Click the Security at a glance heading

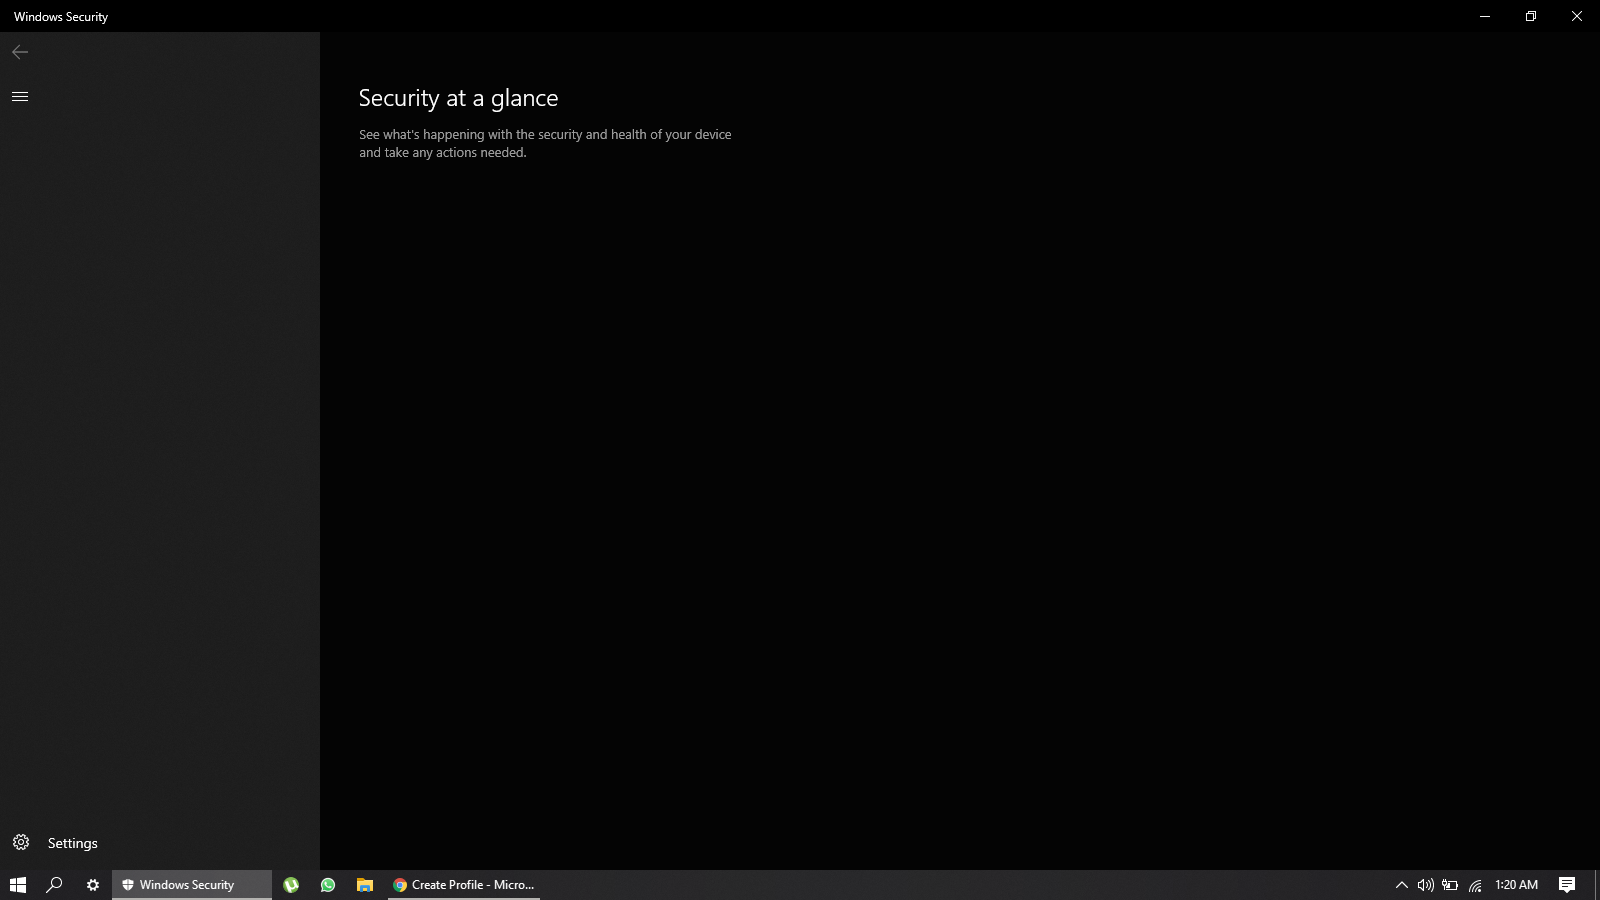(x=458, y=98)
